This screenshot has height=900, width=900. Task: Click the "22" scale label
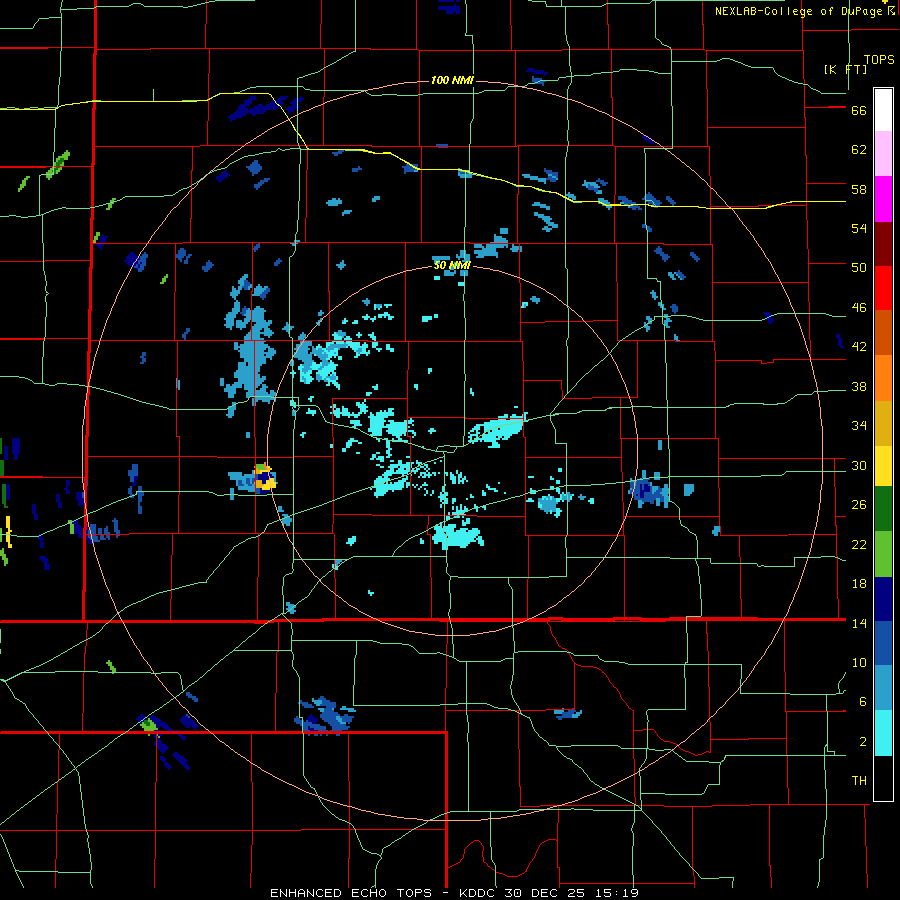click(x=859, y=544)
